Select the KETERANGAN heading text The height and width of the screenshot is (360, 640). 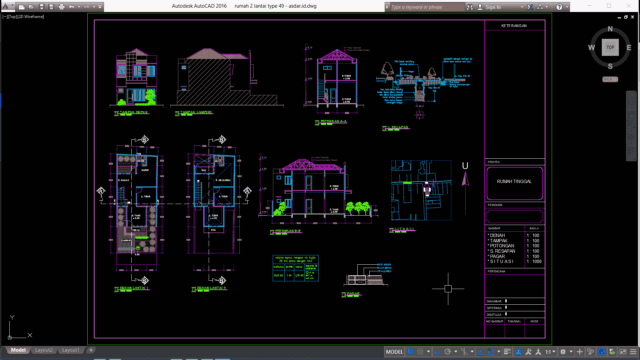pos(514,25)
